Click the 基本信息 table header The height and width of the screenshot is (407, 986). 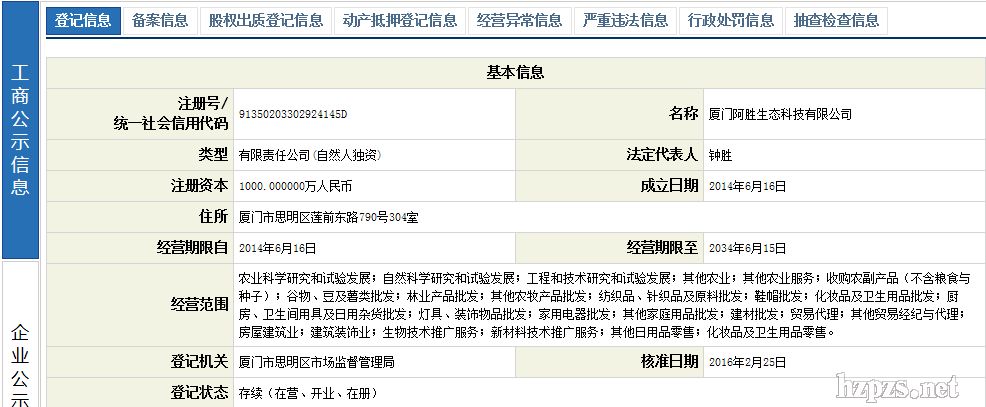click(x=514, y=72)
